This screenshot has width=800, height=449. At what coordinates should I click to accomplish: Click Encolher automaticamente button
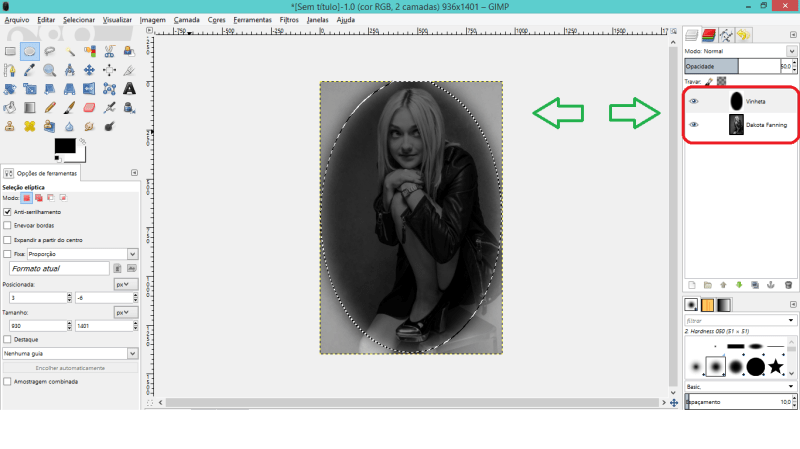[69, 368]
